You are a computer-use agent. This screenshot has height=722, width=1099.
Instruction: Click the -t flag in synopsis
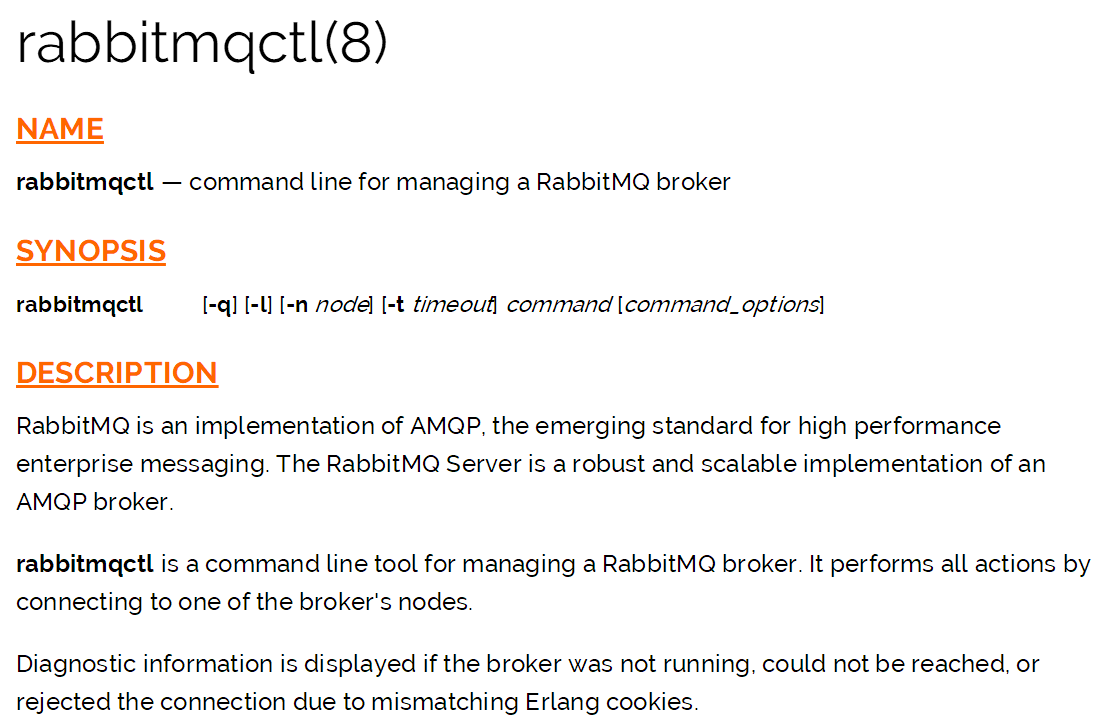point(395,305)
